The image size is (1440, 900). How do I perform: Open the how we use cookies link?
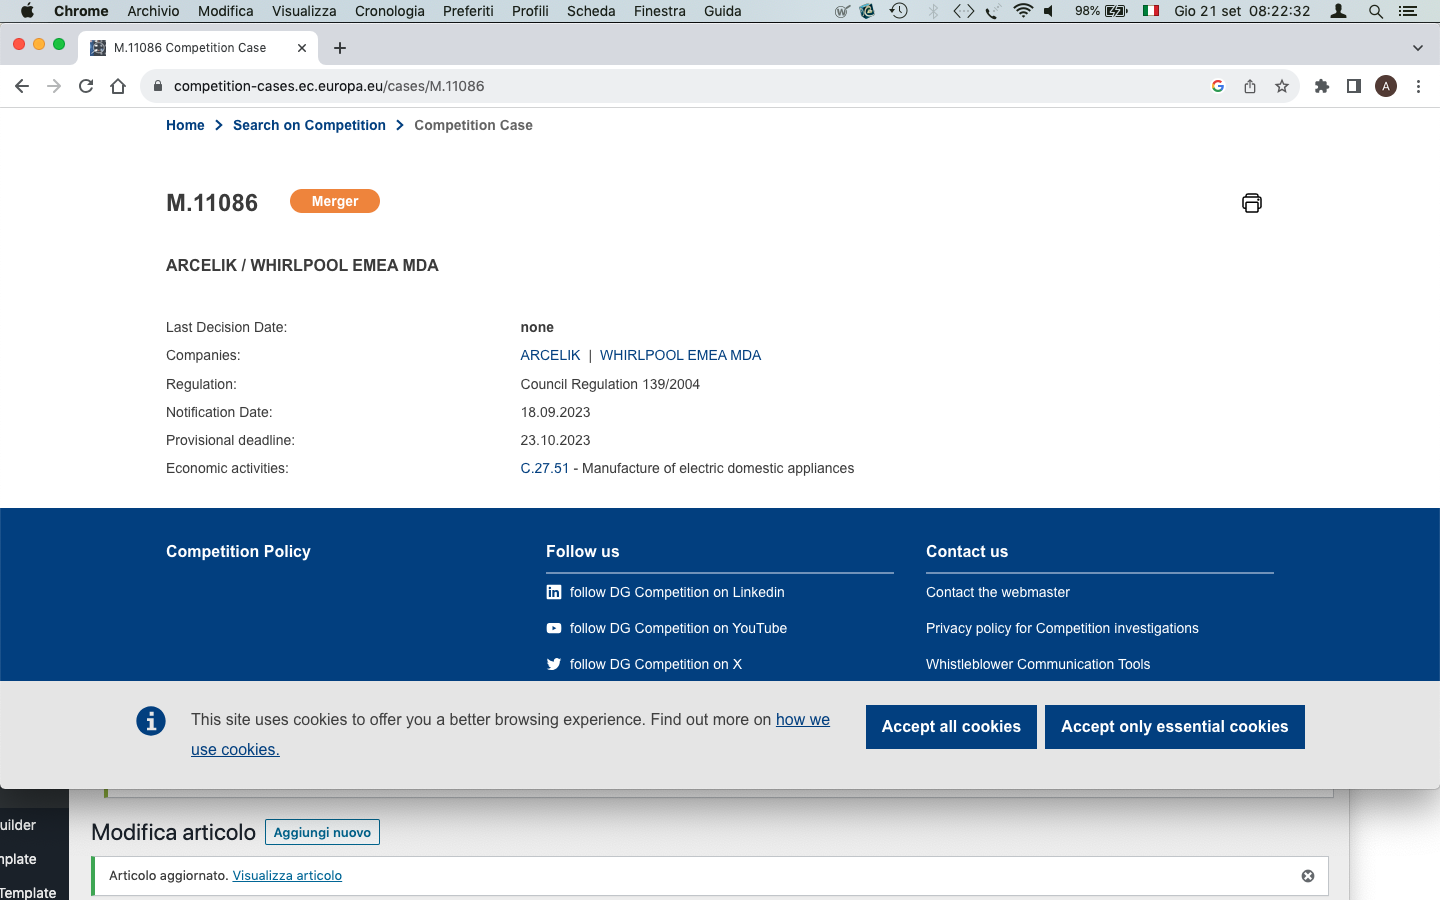pos(803,720)
